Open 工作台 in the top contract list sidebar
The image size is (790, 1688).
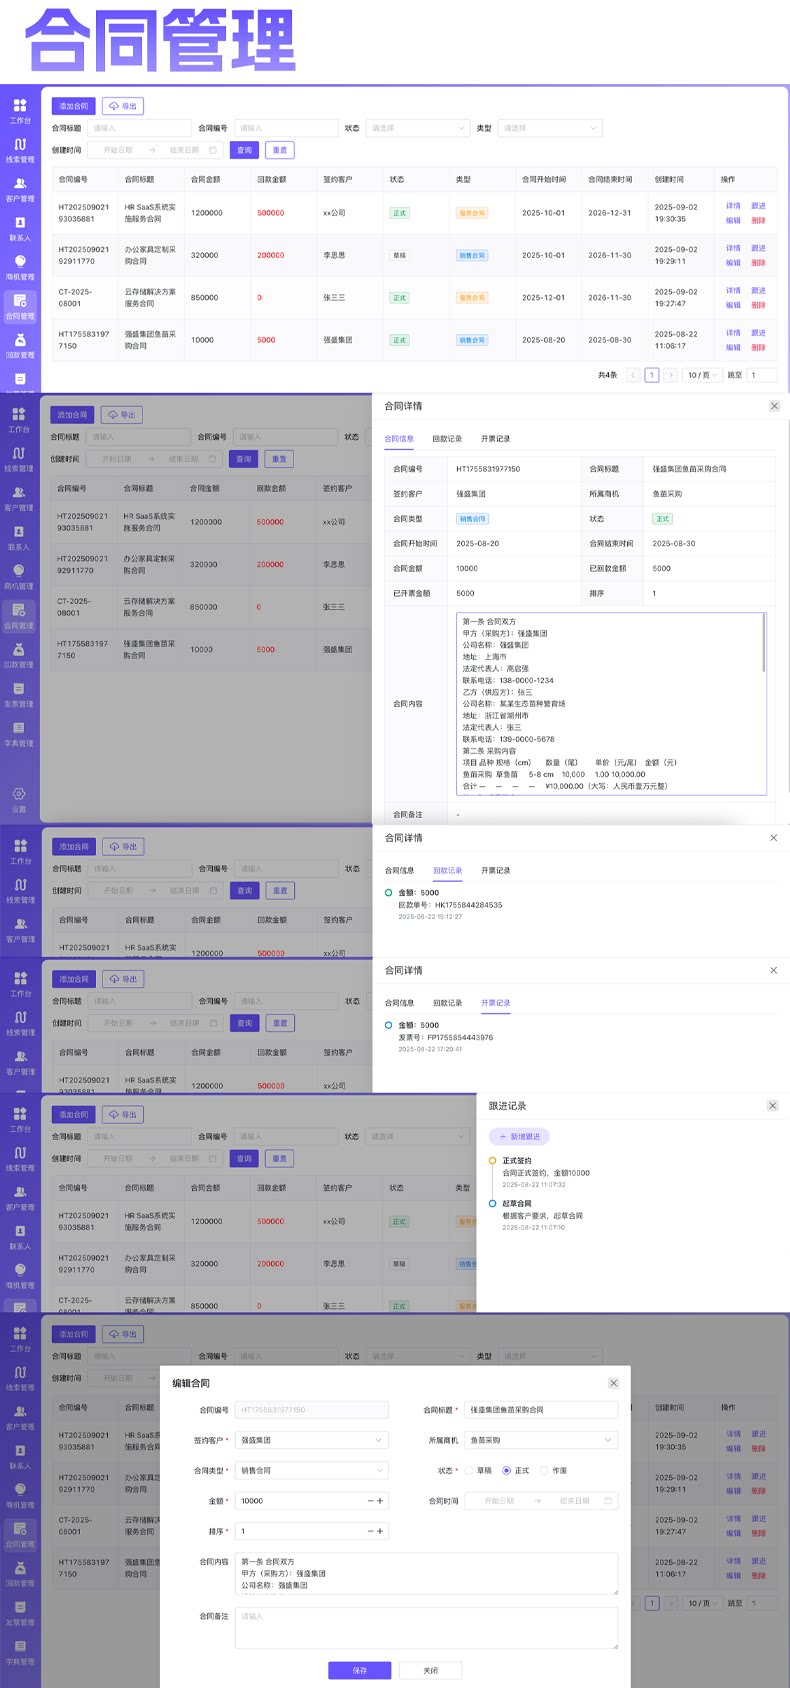20,110
